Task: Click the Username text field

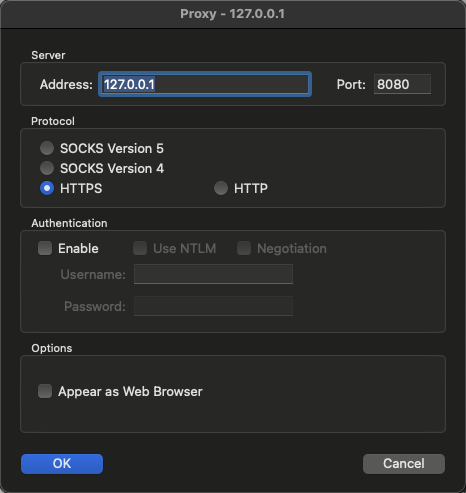Action: click(x=213, y=274)
